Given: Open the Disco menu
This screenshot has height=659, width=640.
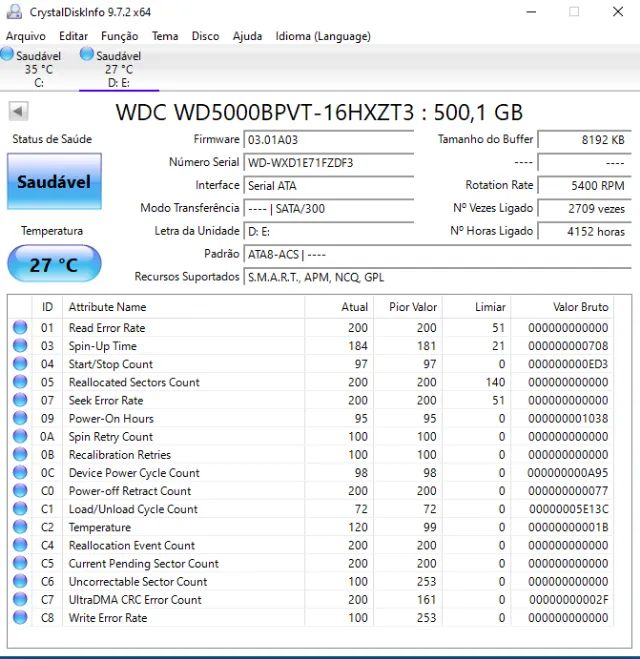Looking at the screenshot, I should pos(205,36).
